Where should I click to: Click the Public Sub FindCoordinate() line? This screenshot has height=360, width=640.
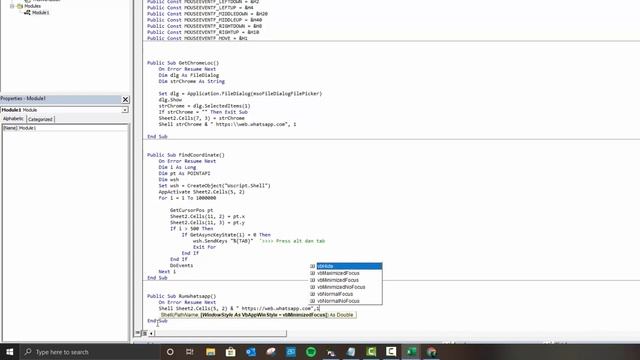(x=186, y=155)
